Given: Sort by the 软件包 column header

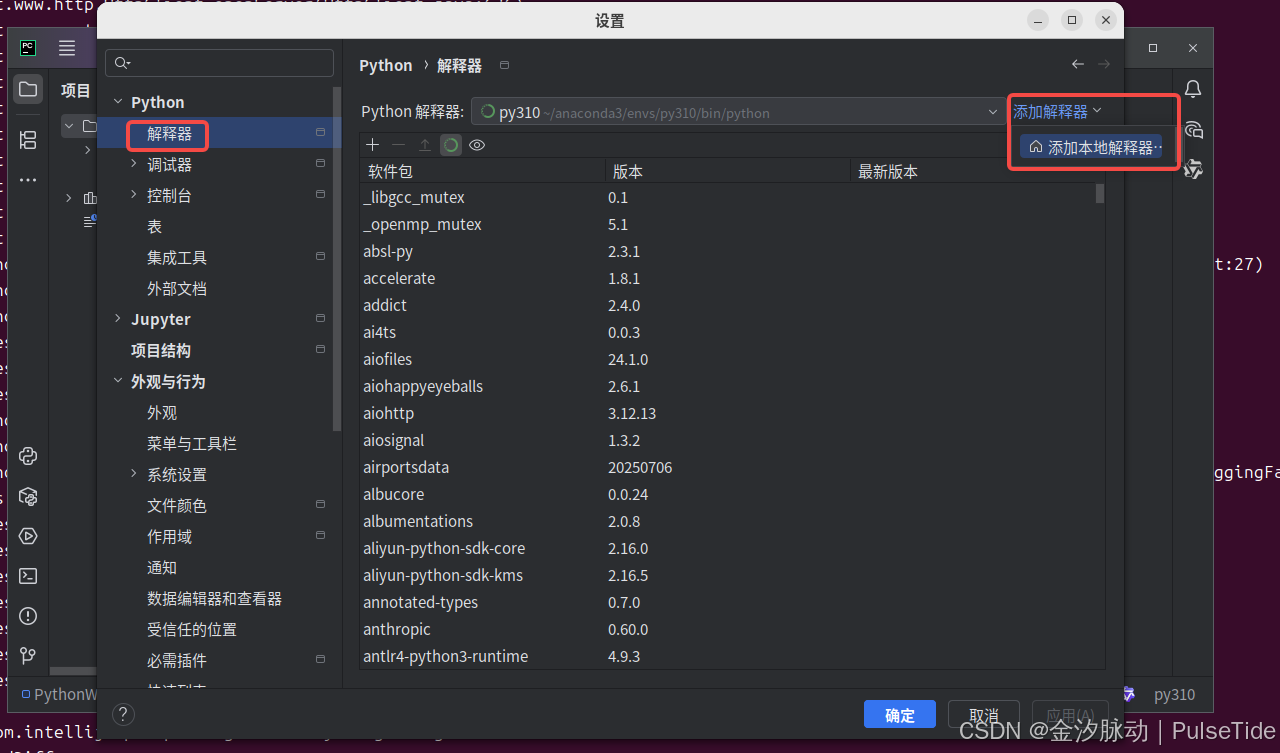Looking at the screenshot, I should [x=483, y=171].
